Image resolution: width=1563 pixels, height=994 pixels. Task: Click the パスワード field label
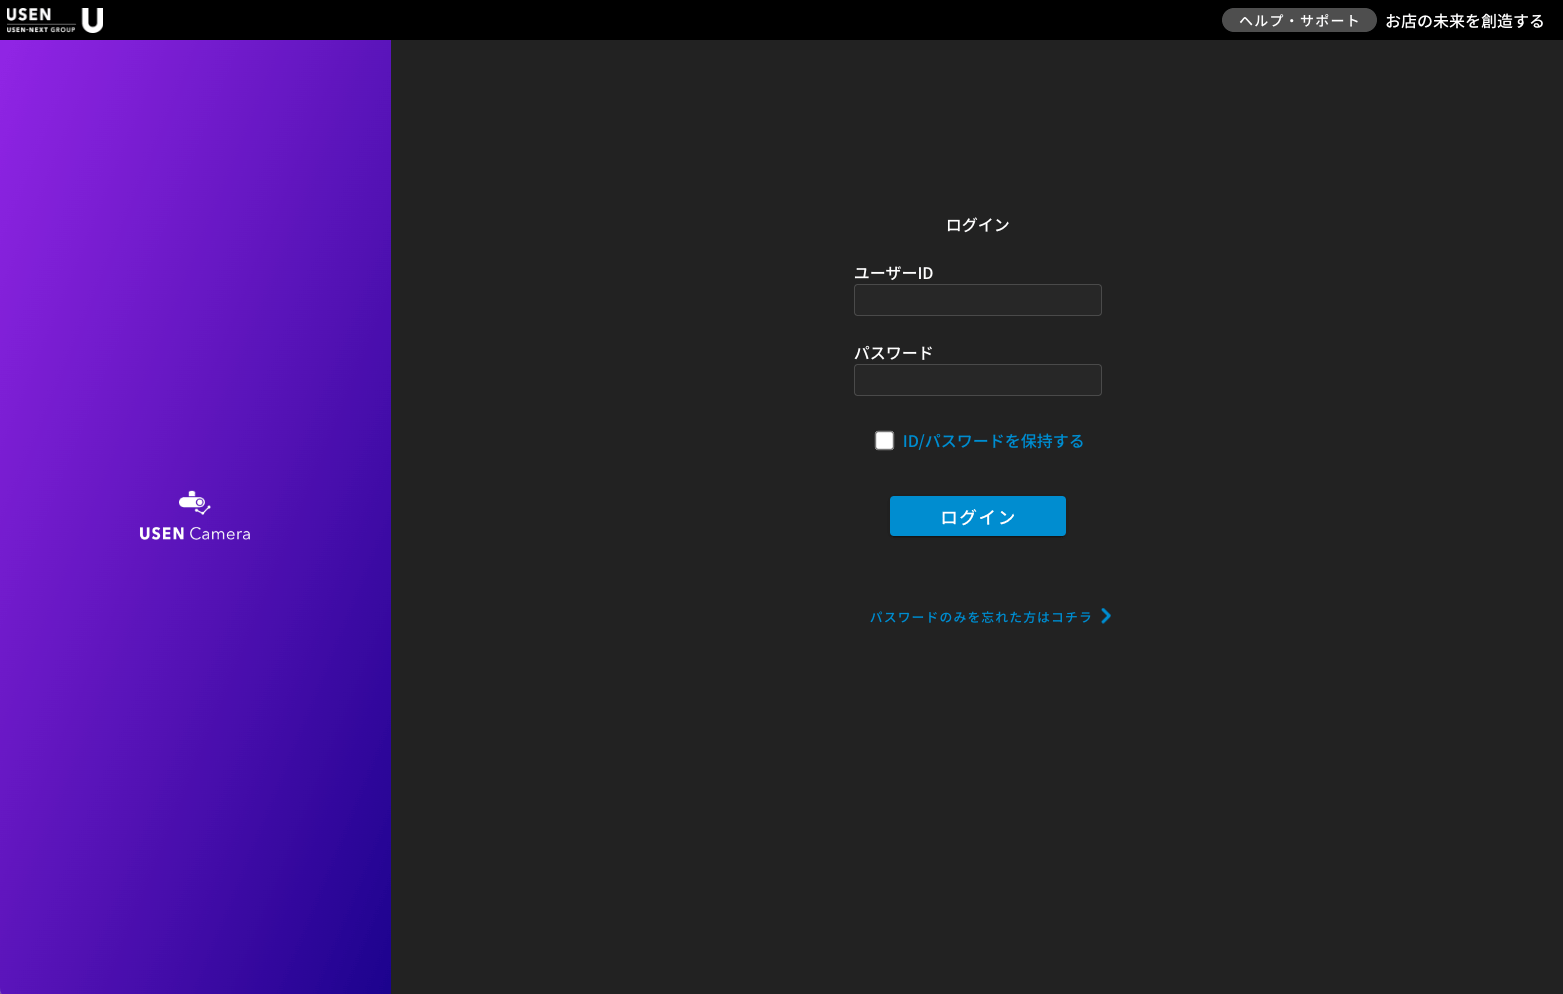click(893, 353)
